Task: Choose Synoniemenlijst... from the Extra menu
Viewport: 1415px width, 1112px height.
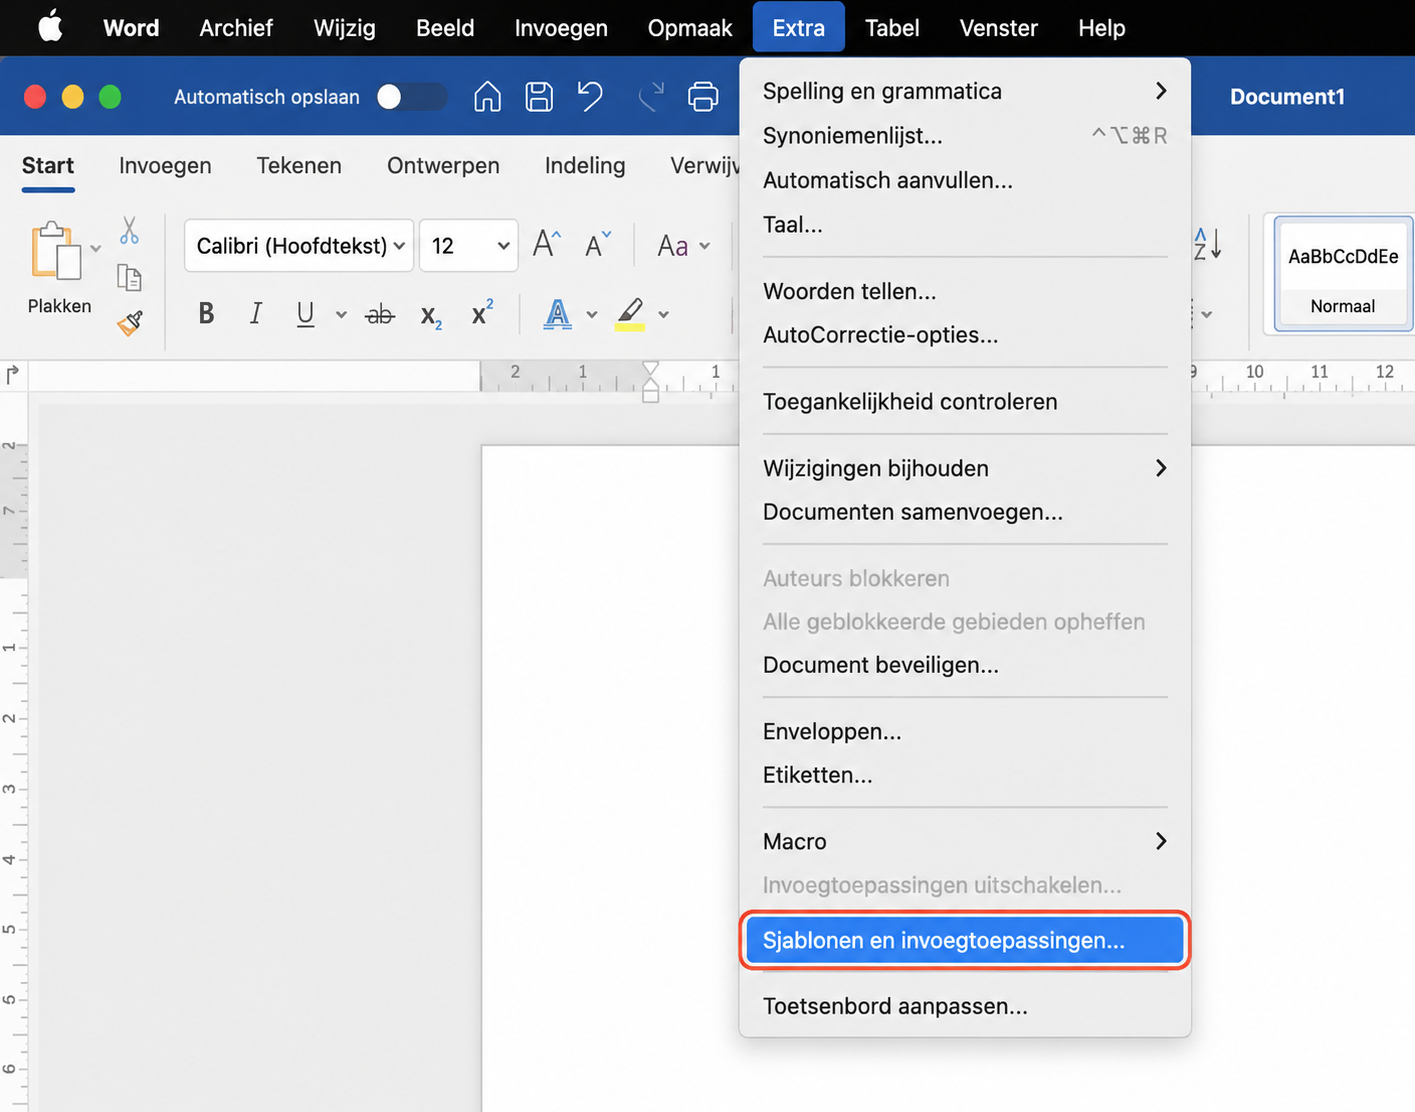Action: tap(965, 135)
